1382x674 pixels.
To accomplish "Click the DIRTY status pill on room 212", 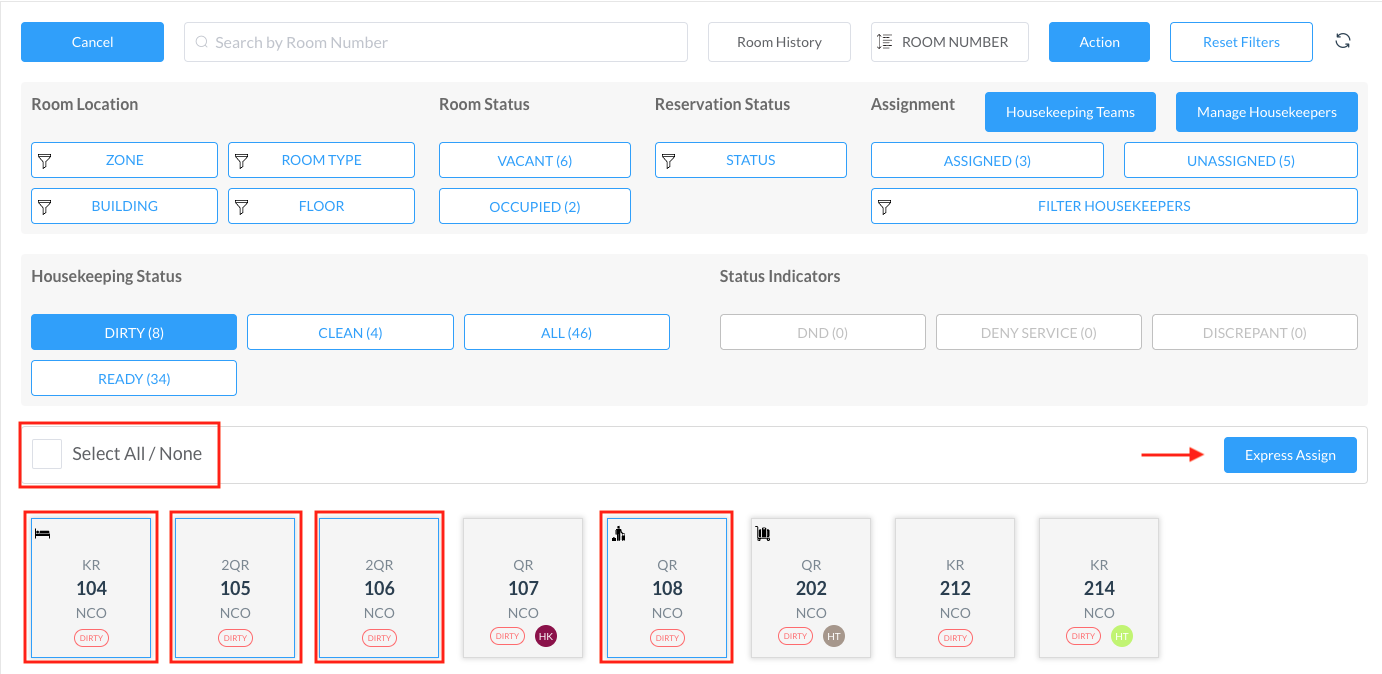I will (x=955, y=637).
